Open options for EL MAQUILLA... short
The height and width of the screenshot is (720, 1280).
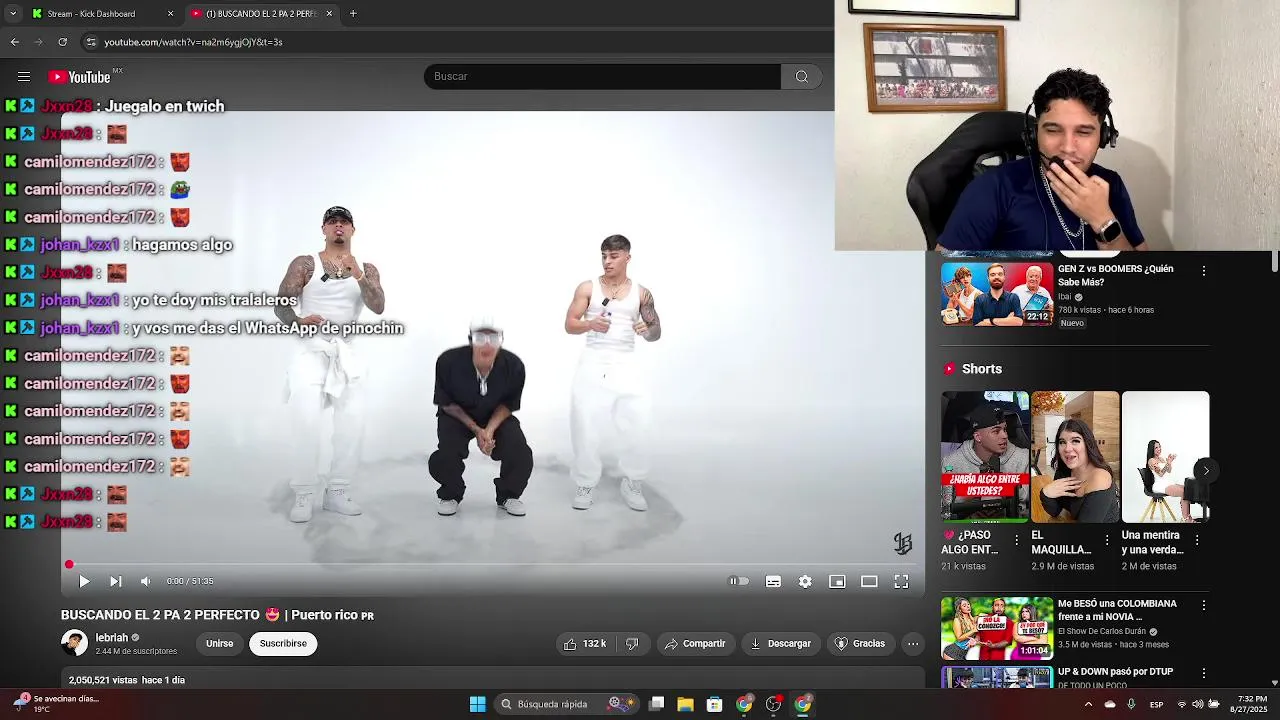(x=1107, y=540)
